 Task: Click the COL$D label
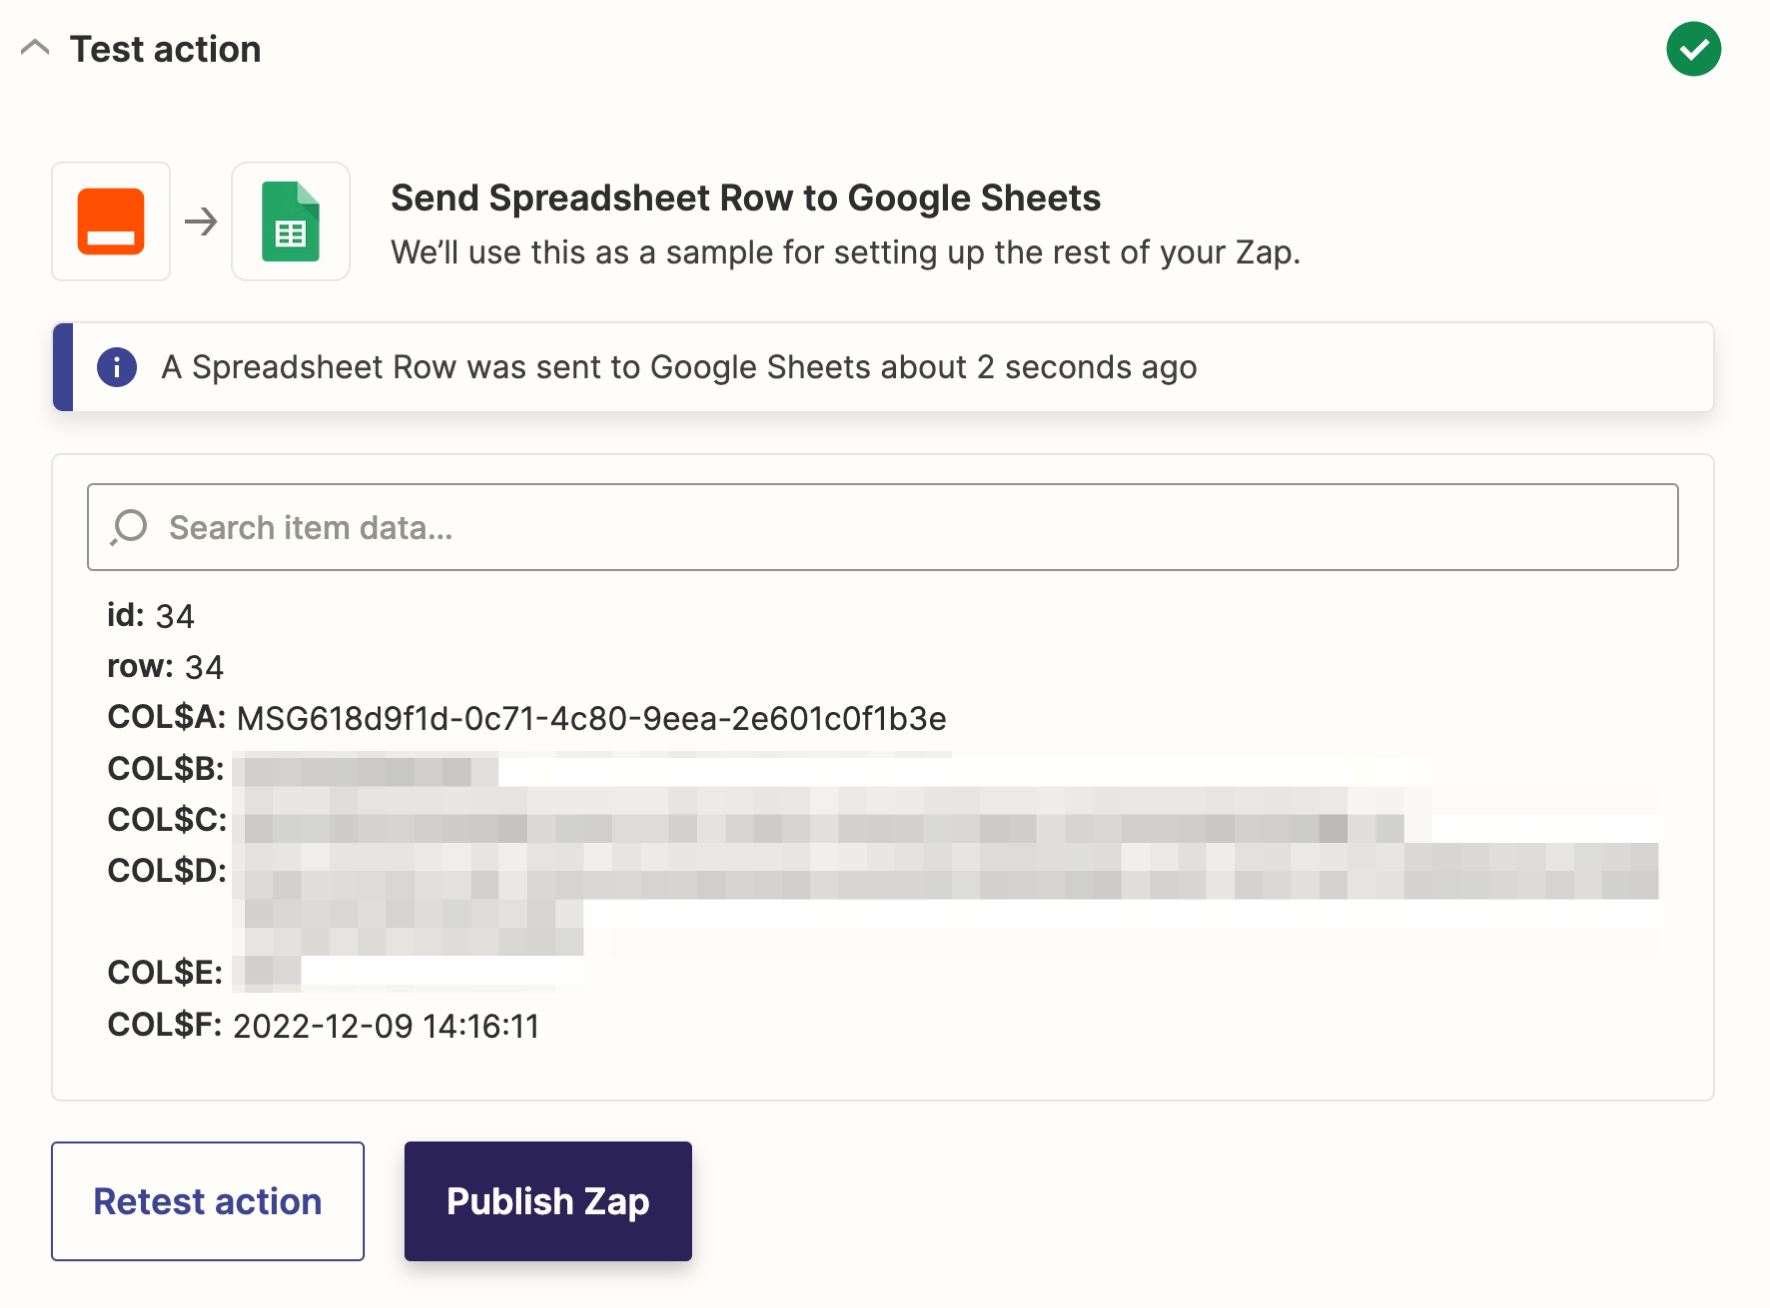tap(167, 870)
